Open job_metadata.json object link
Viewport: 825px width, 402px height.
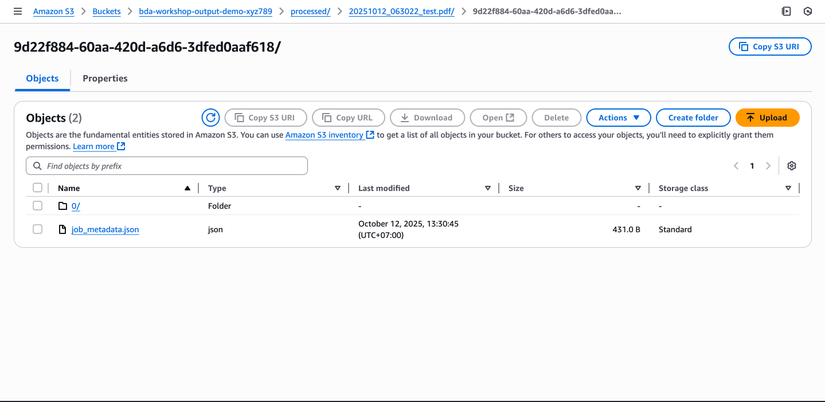(x=105, y=229)
